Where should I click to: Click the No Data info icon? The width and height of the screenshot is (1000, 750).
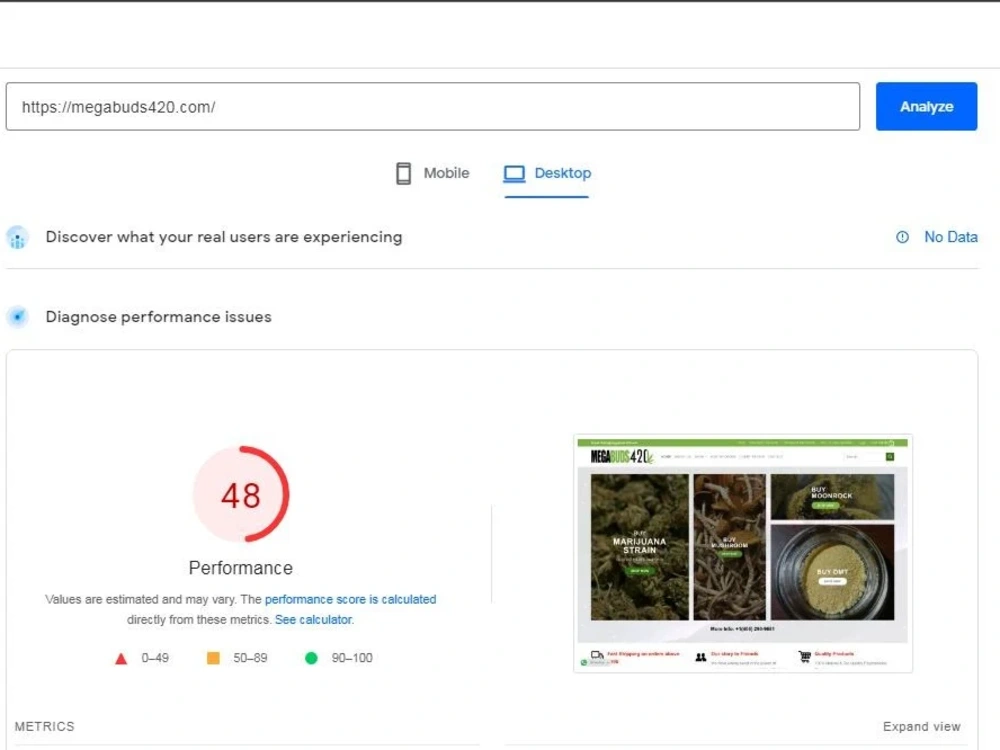point(902,237)
